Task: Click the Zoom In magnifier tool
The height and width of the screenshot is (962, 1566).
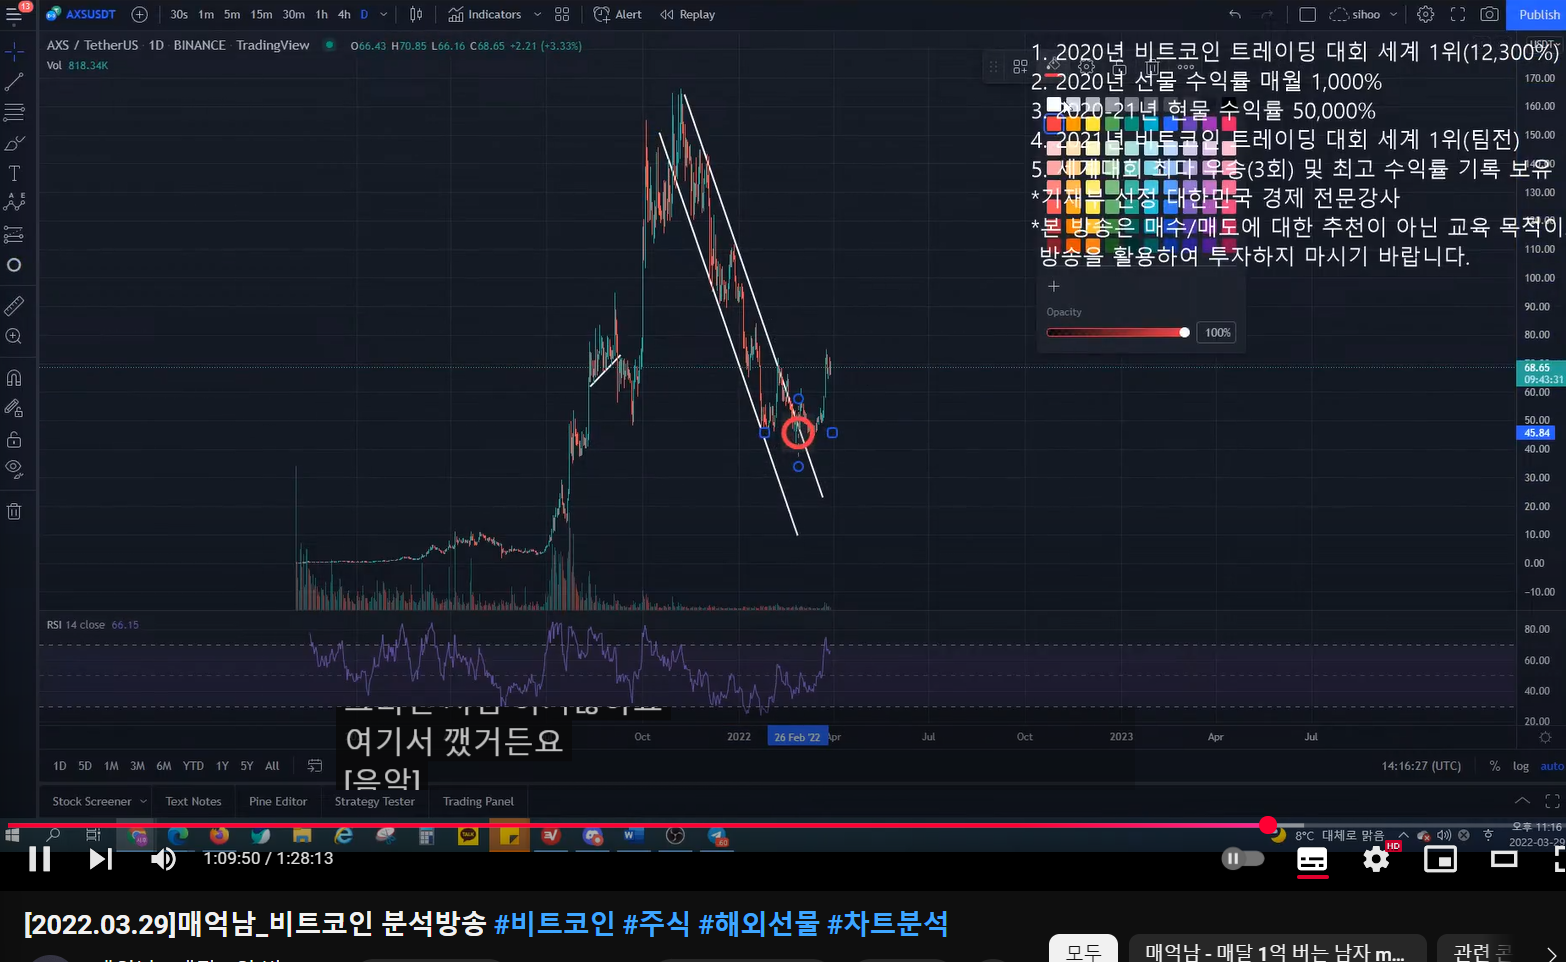Action: (x=14, y=337)
